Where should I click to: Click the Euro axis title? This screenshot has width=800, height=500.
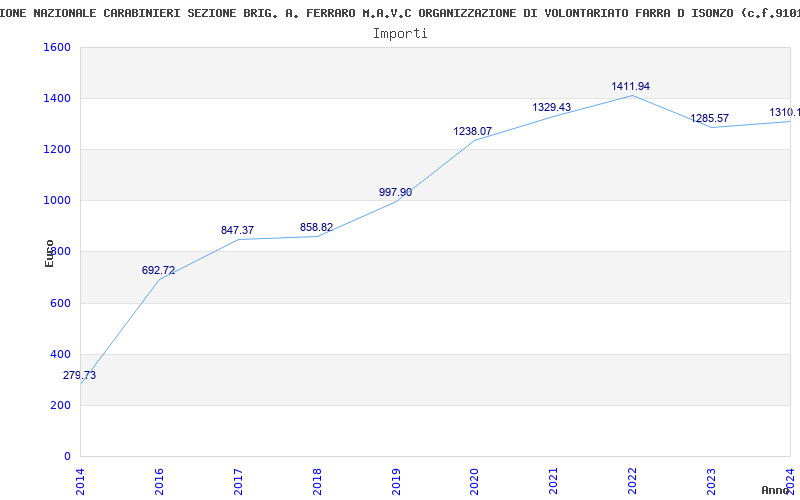pos(49,254)
